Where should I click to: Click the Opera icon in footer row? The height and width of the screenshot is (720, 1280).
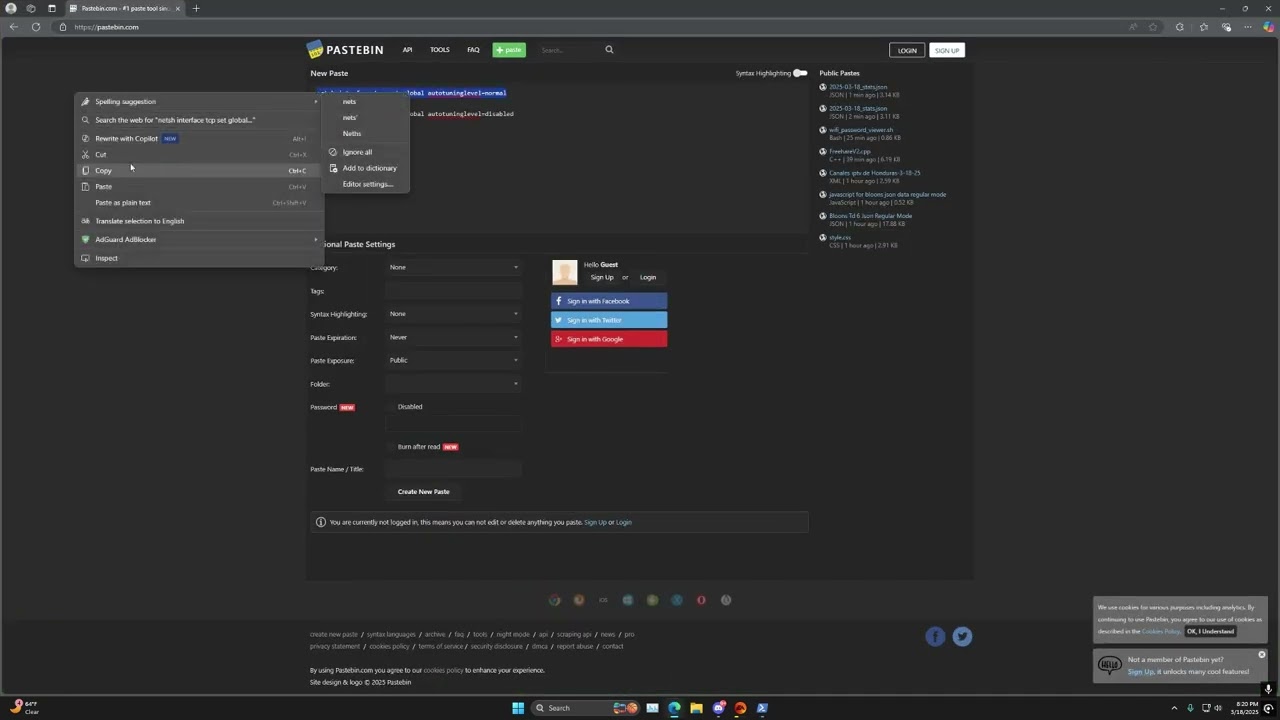point(701,600)
